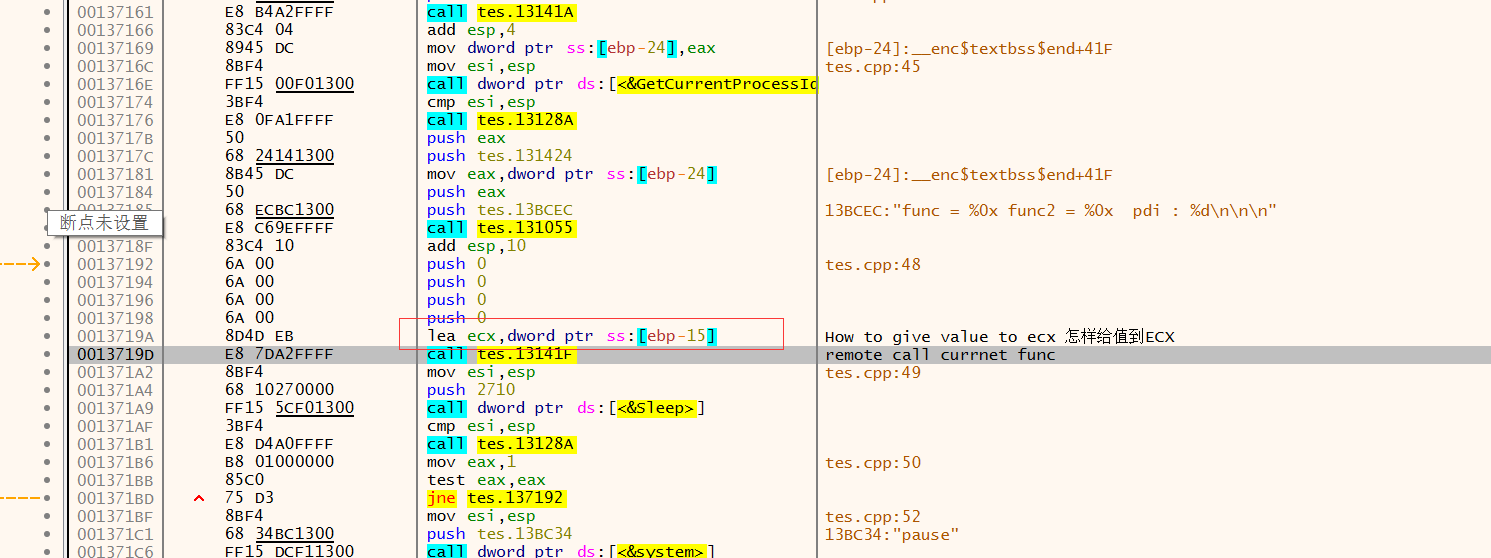Click comment tes.cpp:48
Viewport: 1491px width, 558px height.
pos(873,264)
